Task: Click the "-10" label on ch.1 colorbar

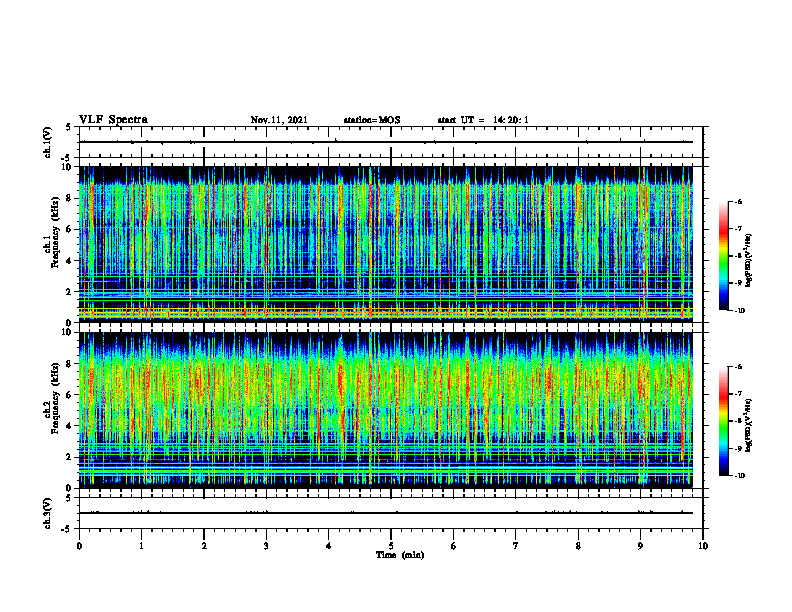Action: tap(739, 310)
